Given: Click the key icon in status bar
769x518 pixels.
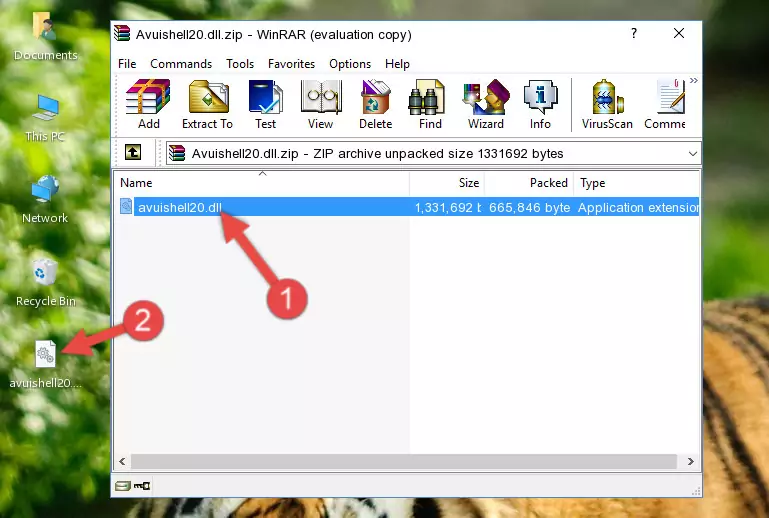Looking at the screenshot, I should [x=142, y=486].
